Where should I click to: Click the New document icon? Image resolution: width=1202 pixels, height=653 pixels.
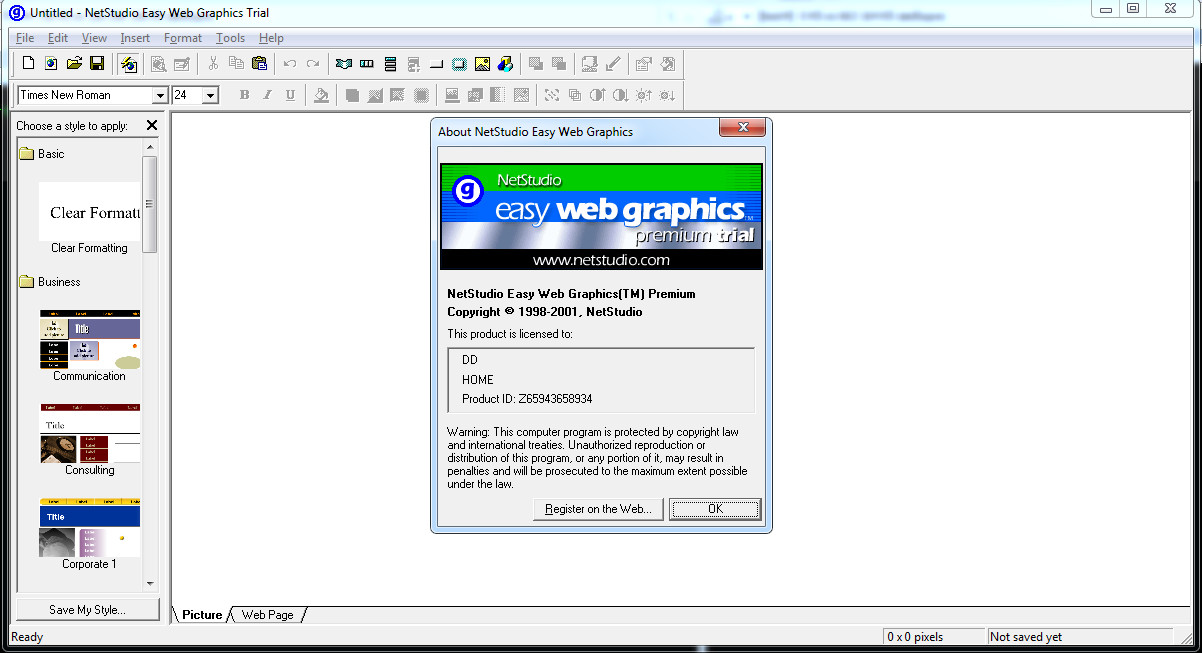click(x=29, y=64)
